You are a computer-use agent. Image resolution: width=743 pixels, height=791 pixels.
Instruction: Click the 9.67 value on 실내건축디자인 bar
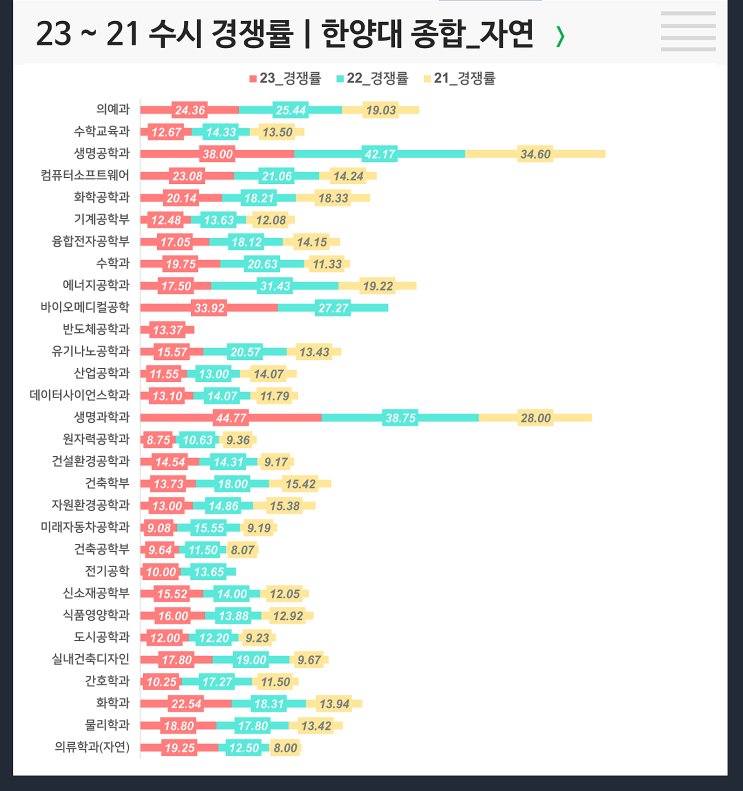click(x=309, y=660)
